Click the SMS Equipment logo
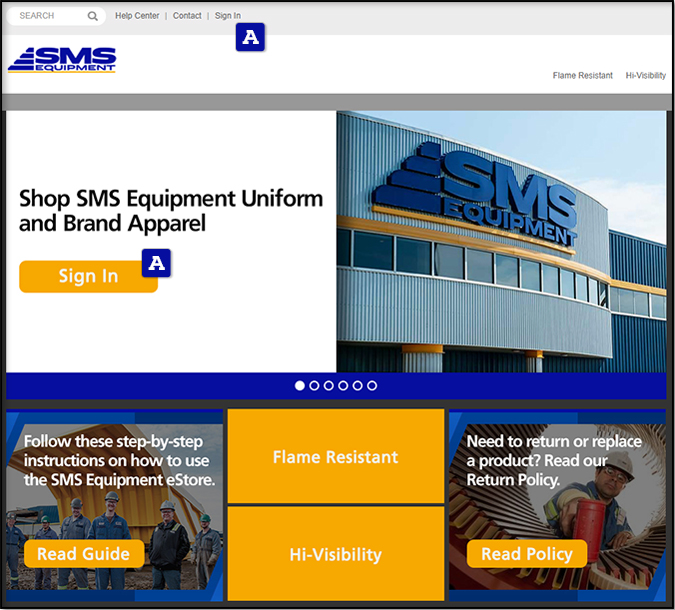 click(x=62, y=60)
